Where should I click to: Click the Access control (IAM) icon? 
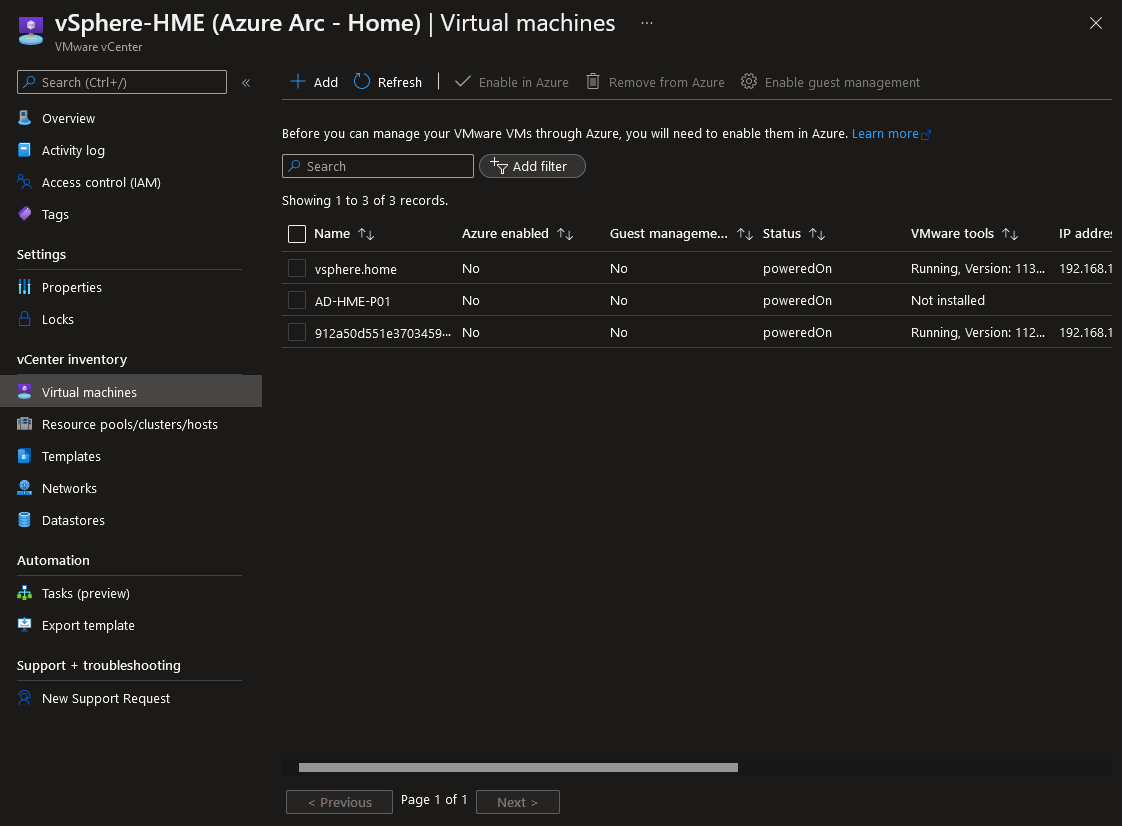coord(24,182)
